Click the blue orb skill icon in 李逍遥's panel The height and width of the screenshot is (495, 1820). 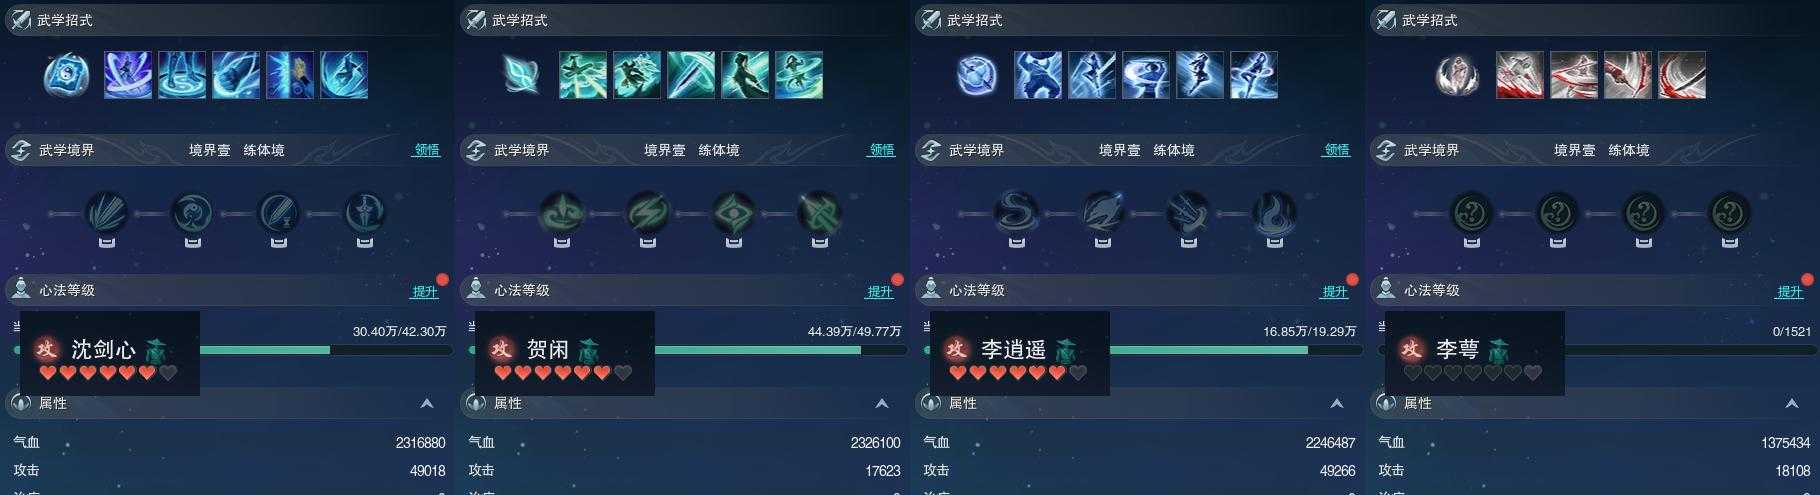(977, 75)
